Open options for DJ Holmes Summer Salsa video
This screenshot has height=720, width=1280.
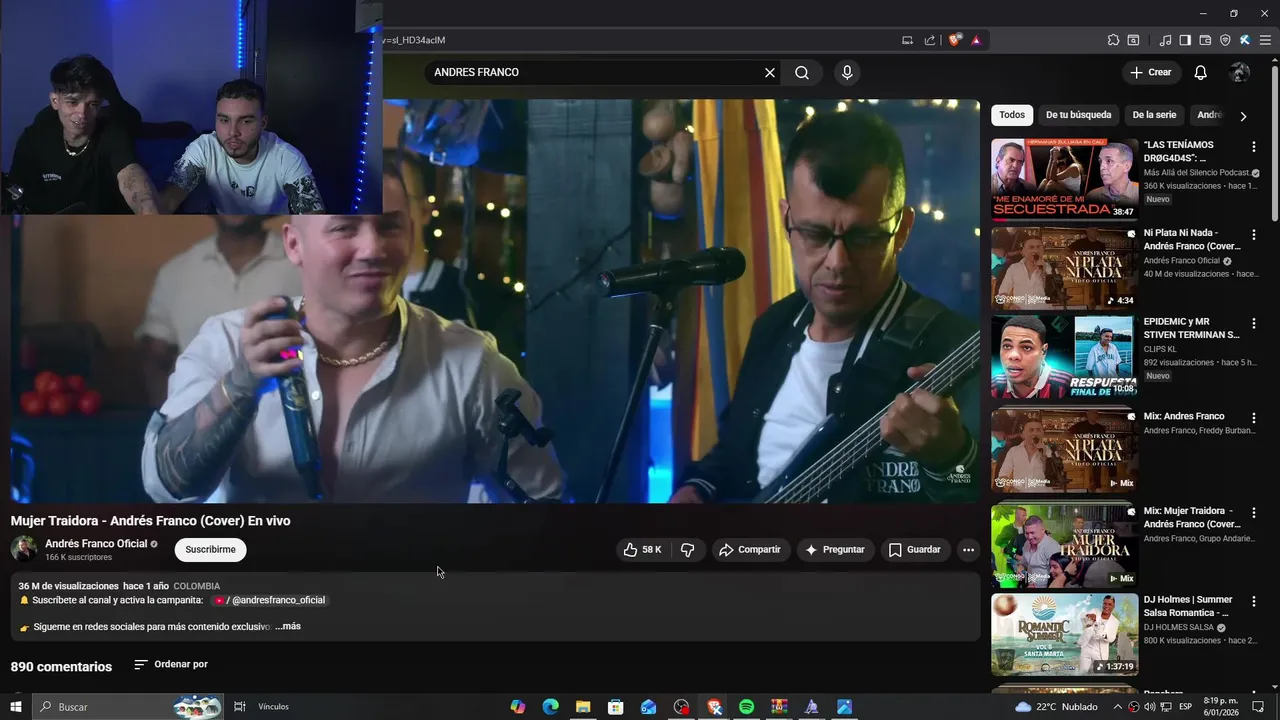coord(1253,602)
